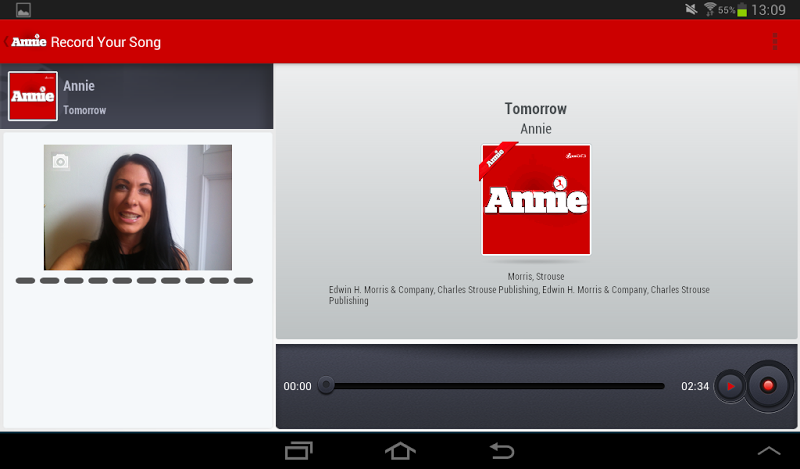
Task: Click 'Annie' subtitle under Tomorrow heading
Action: pyautogui.click(x=536, y=129)
